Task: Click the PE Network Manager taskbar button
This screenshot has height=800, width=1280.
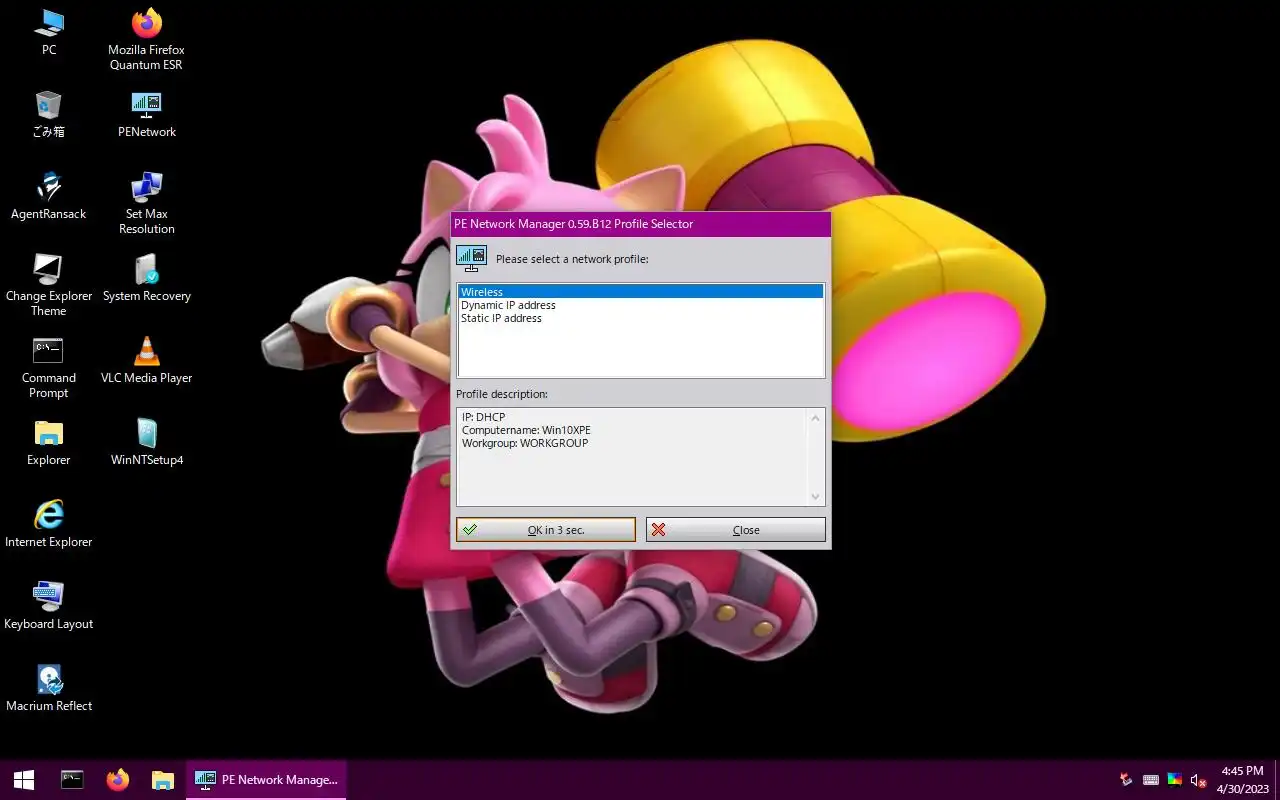Action: [266, 779]
